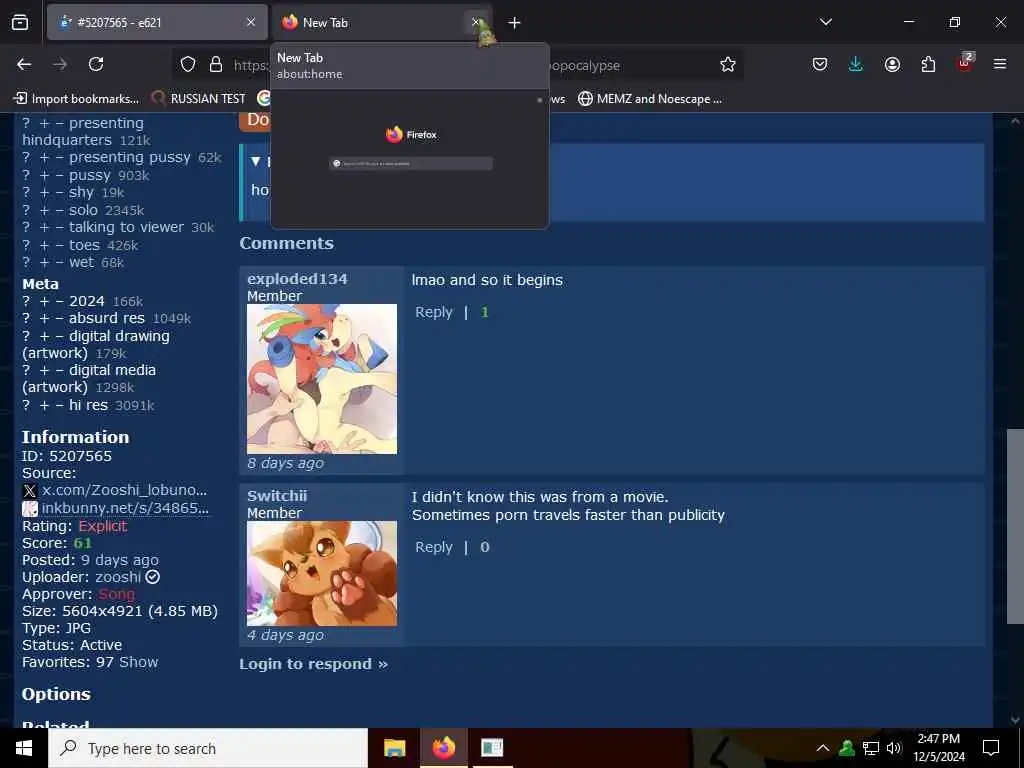Open exploded134's user profile
The height and width of the screenshot is (768, 1024).
coord(297,279)
